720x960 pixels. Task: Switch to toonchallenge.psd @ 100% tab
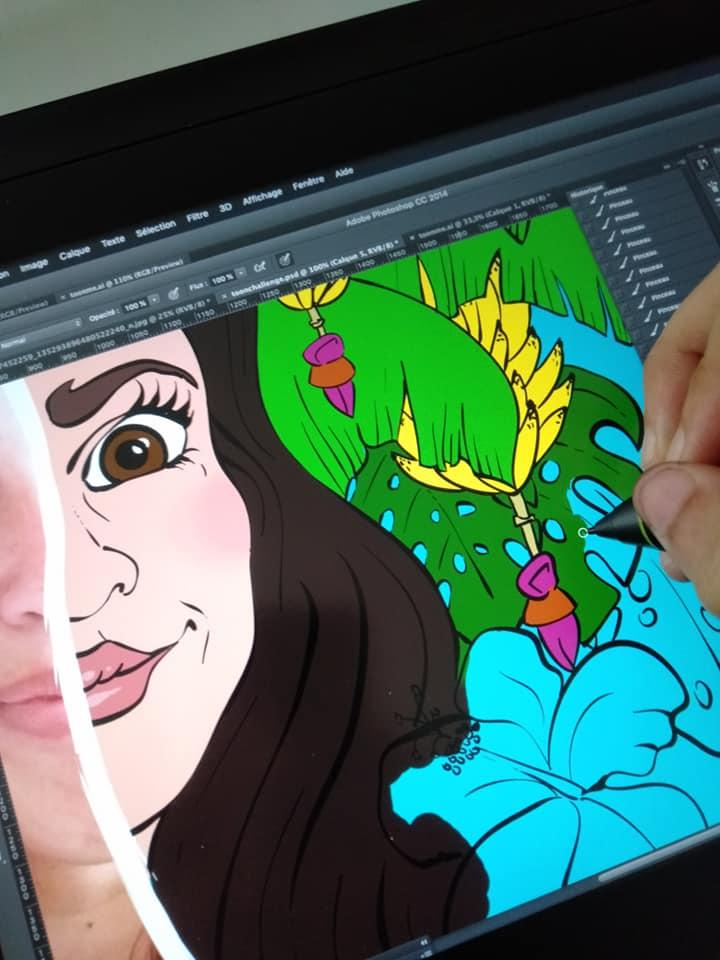pos(315,271)
